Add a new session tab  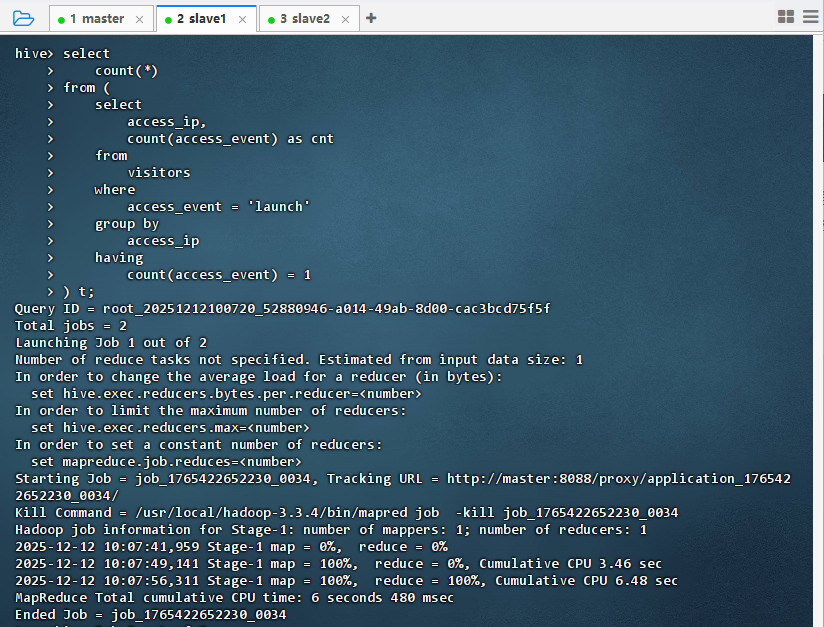point(371,18)
